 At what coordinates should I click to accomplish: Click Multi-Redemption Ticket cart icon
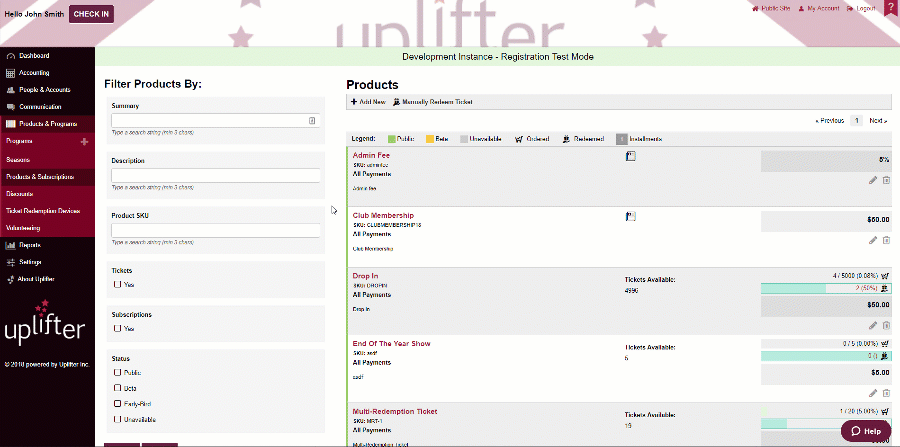pyautogui.click(x=886, y=411)
